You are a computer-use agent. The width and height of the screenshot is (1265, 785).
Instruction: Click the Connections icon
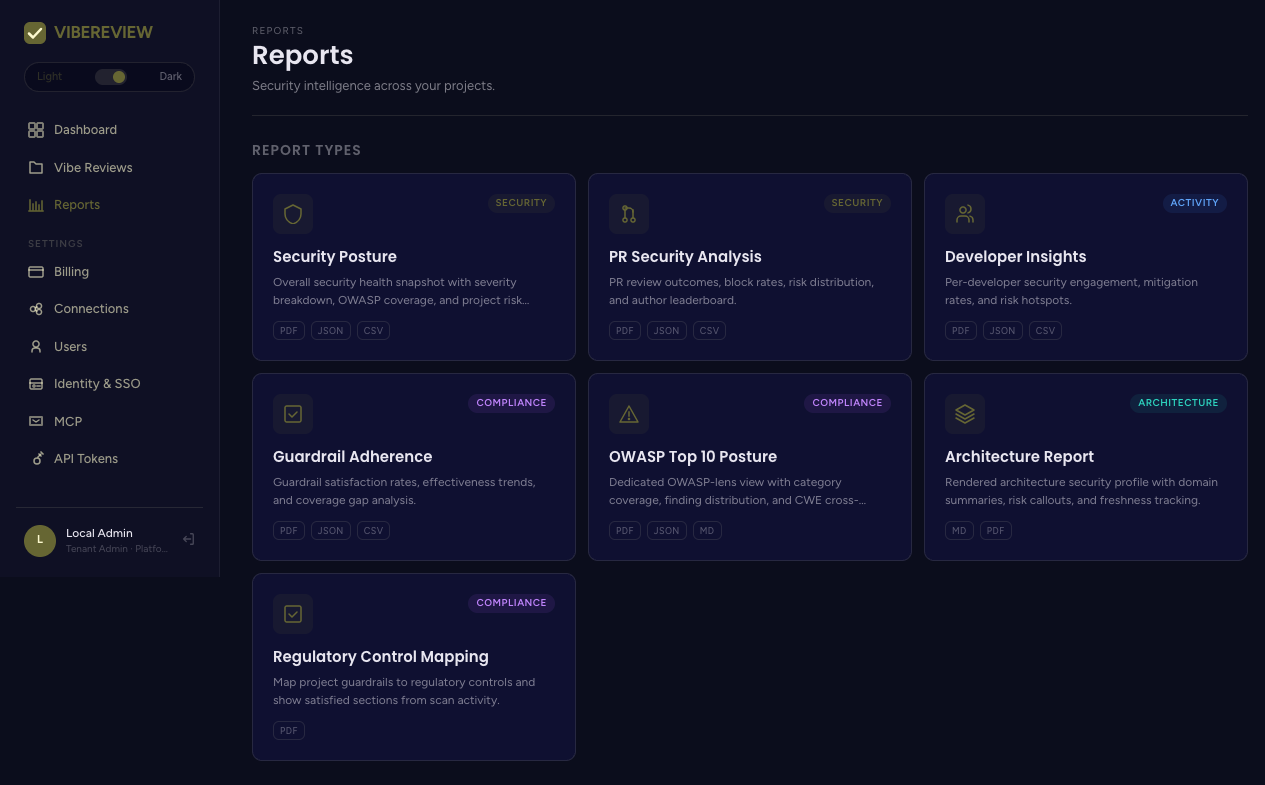click(x=36, y=309)
